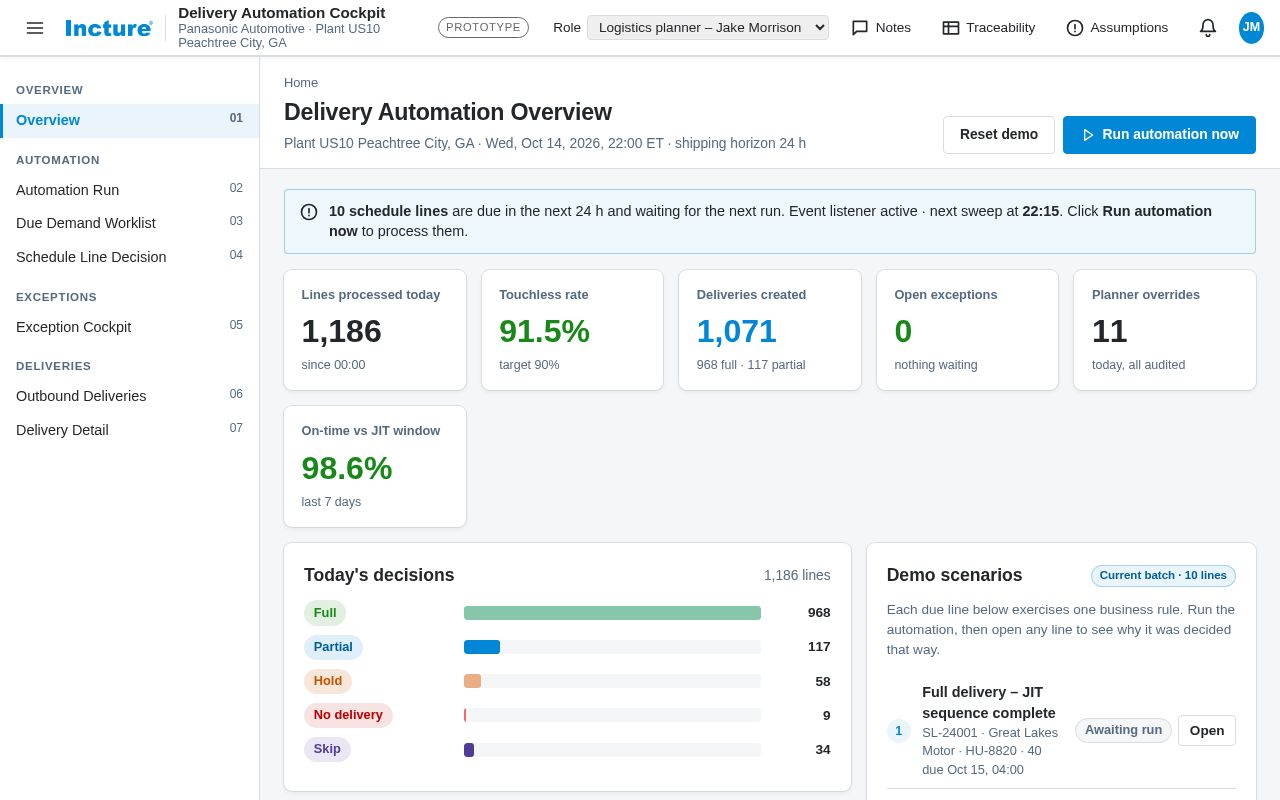Click the Hold decision tag
This screenshot has height=800, width=1280.
328,681
